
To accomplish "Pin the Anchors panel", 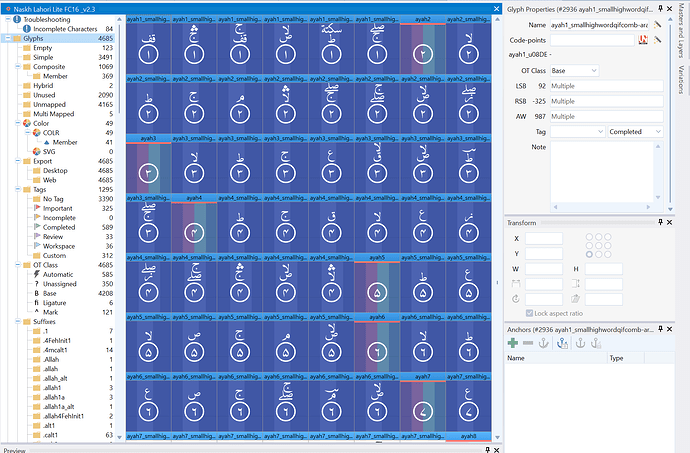I will 661,329.
